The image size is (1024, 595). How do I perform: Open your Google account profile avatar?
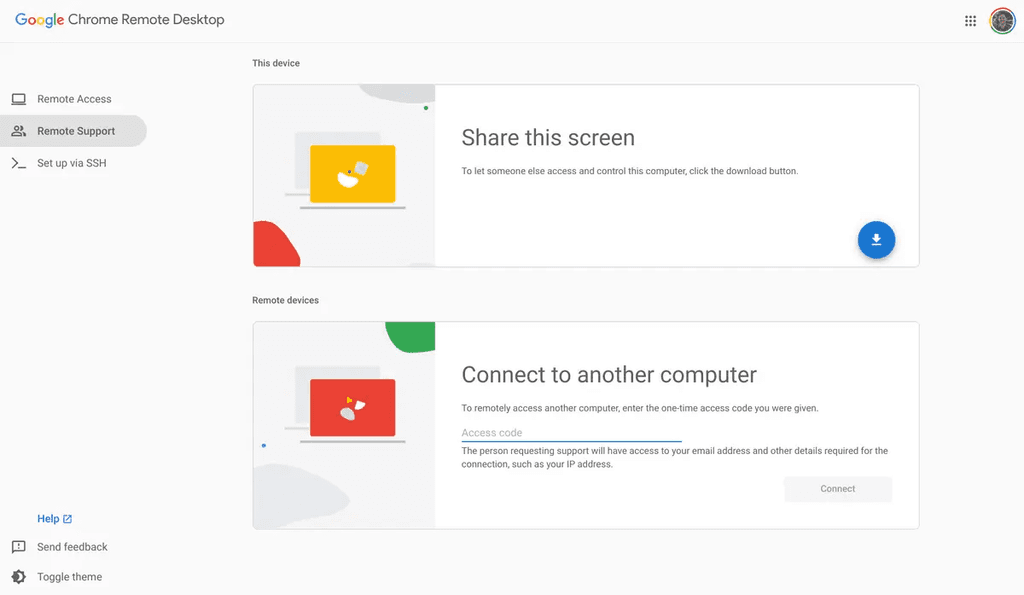tap(1002, 20)
